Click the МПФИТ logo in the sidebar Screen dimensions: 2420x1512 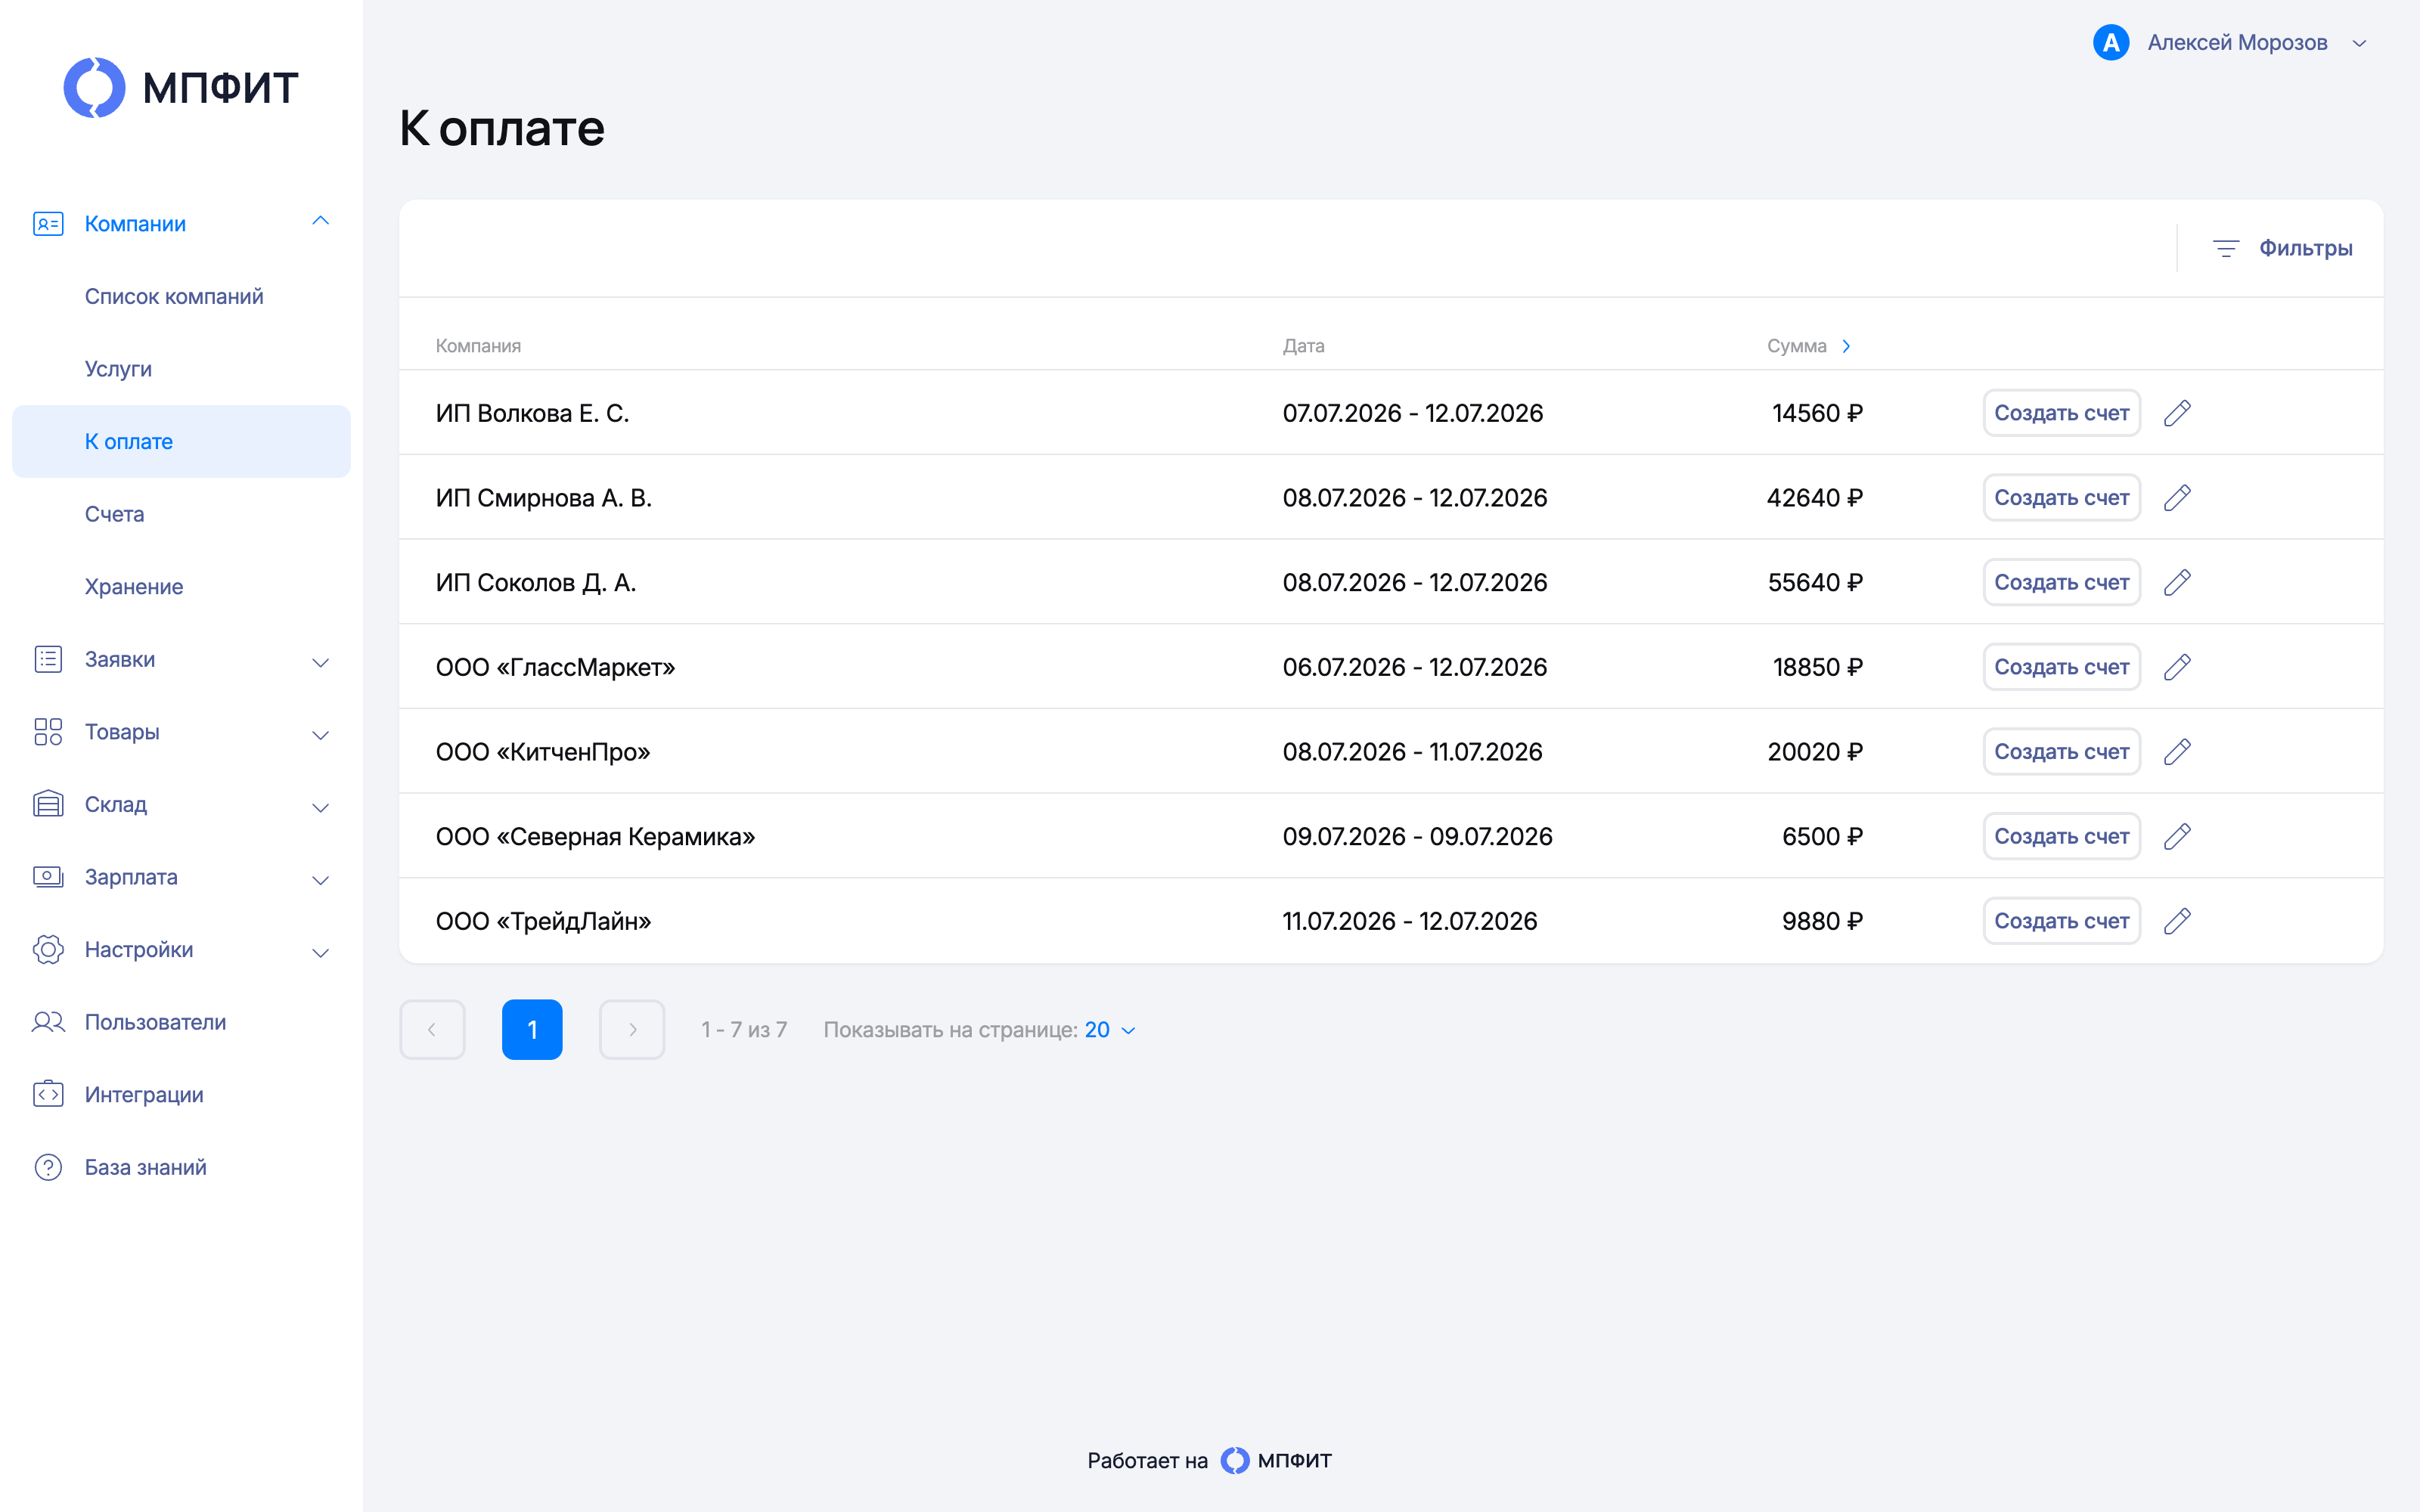(x=181, y=88)
